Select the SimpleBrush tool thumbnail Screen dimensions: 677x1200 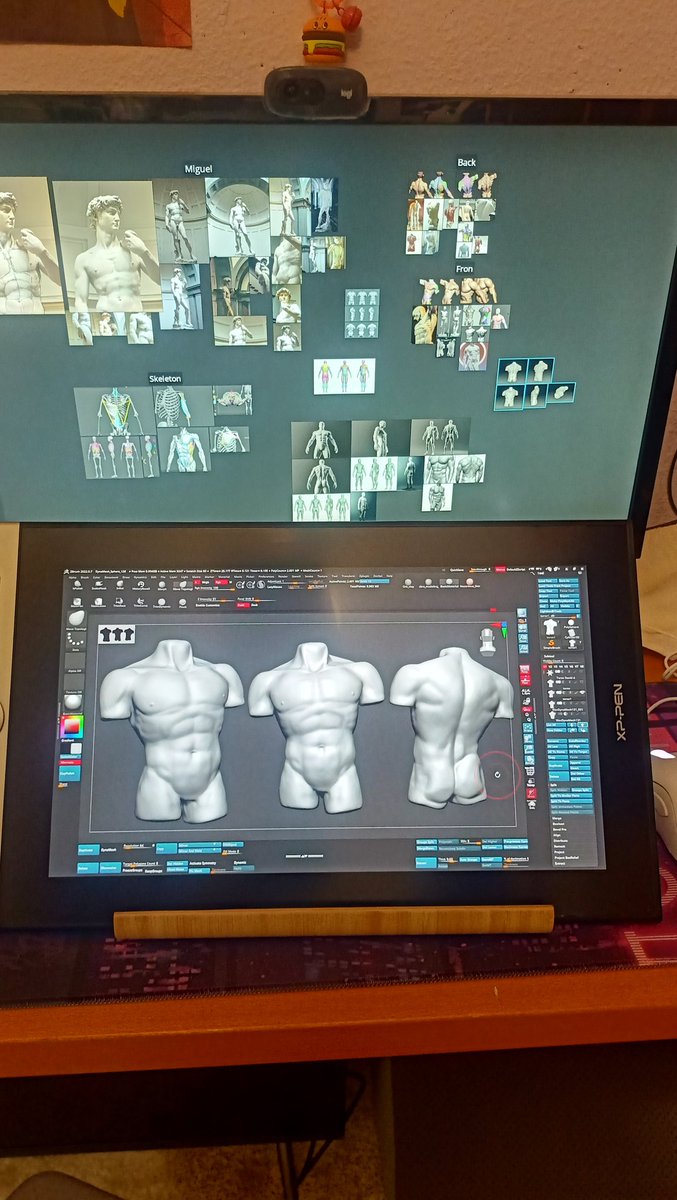[x=551, y=643]
